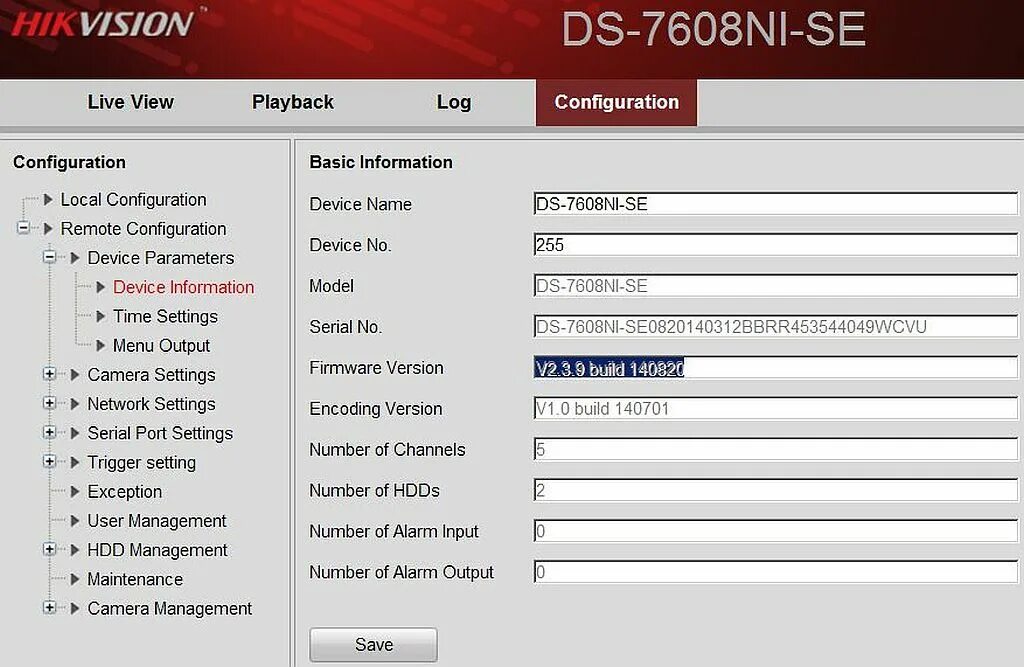Expand the Trigger setting plus box

coord(50,461)
